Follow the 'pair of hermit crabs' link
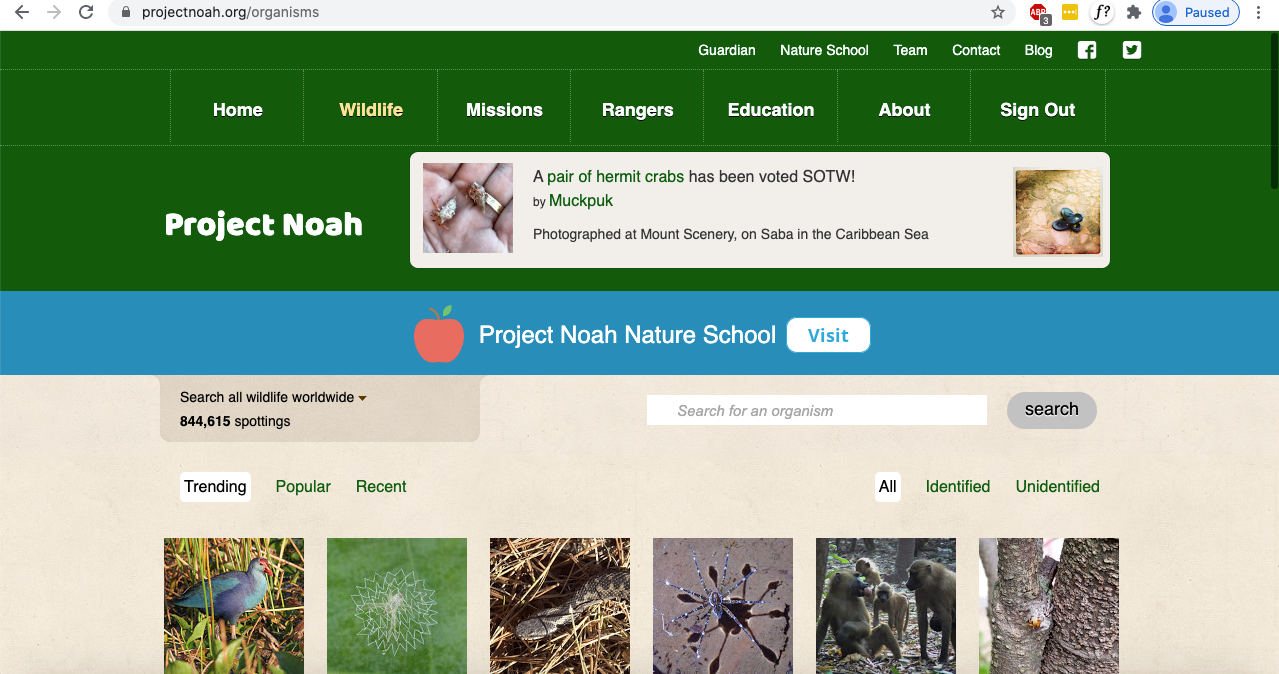The image size is (1279, 674). click(615, 177)
